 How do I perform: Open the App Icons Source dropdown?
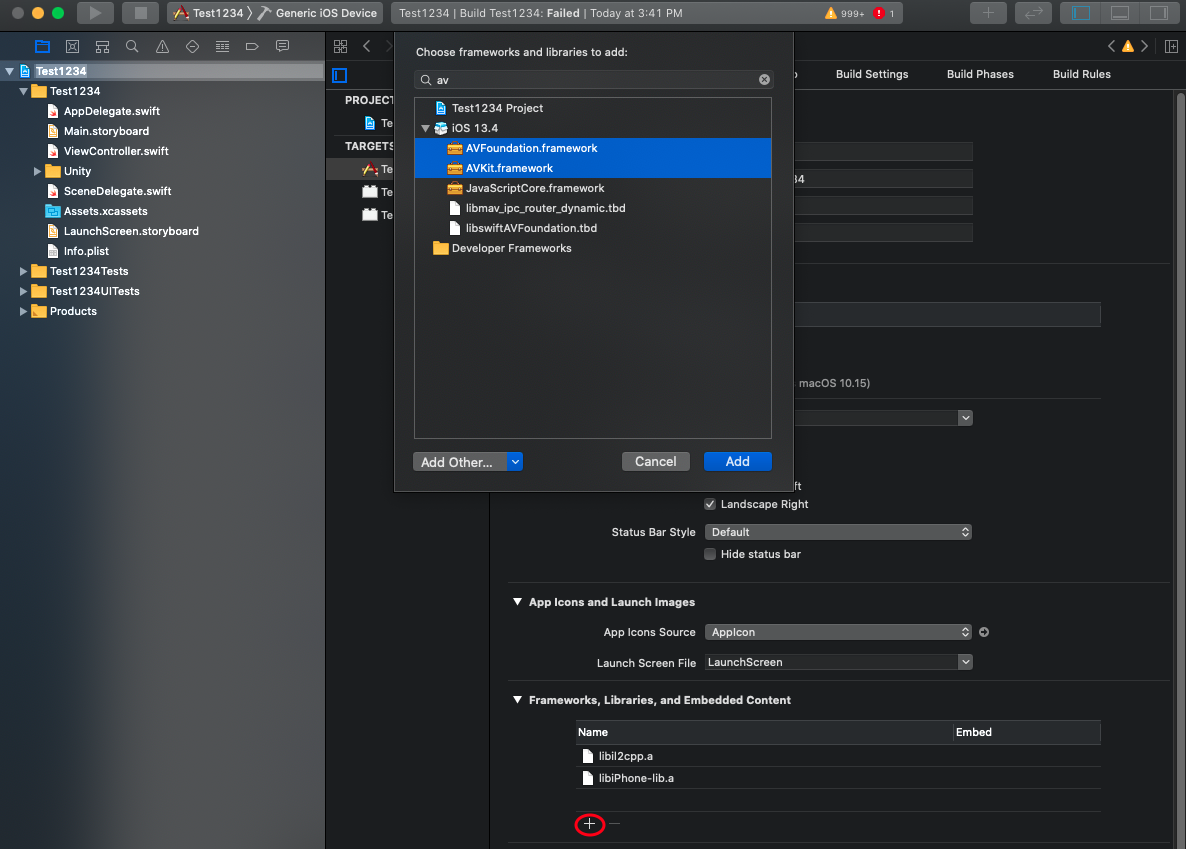tap(838, 632)
